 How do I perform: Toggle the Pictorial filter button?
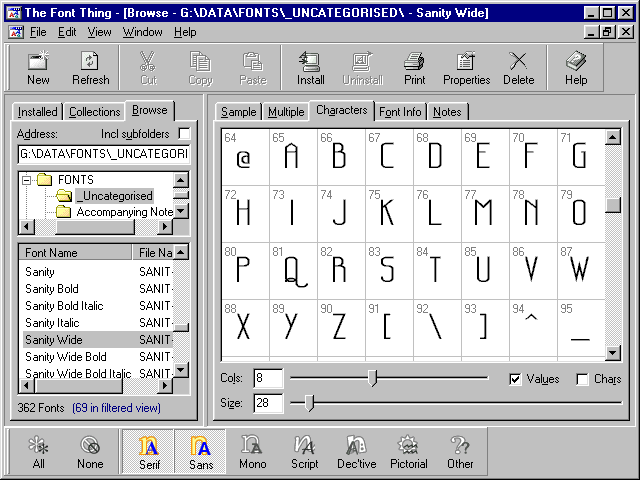pyautogui.click(x=409, y=451)
